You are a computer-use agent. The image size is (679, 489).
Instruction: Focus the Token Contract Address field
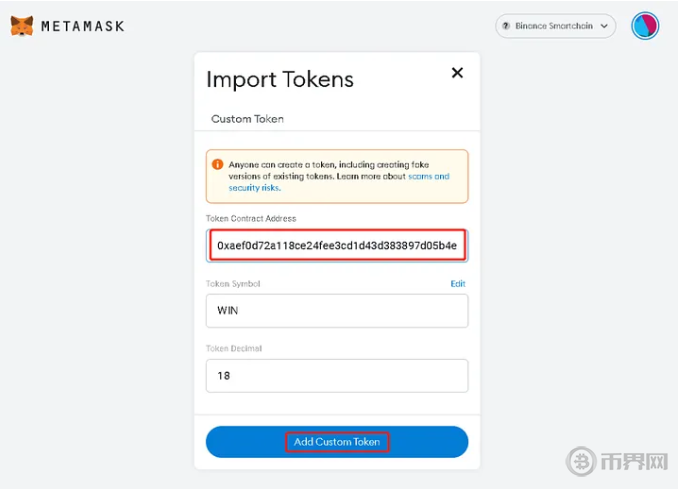(336, 245)
